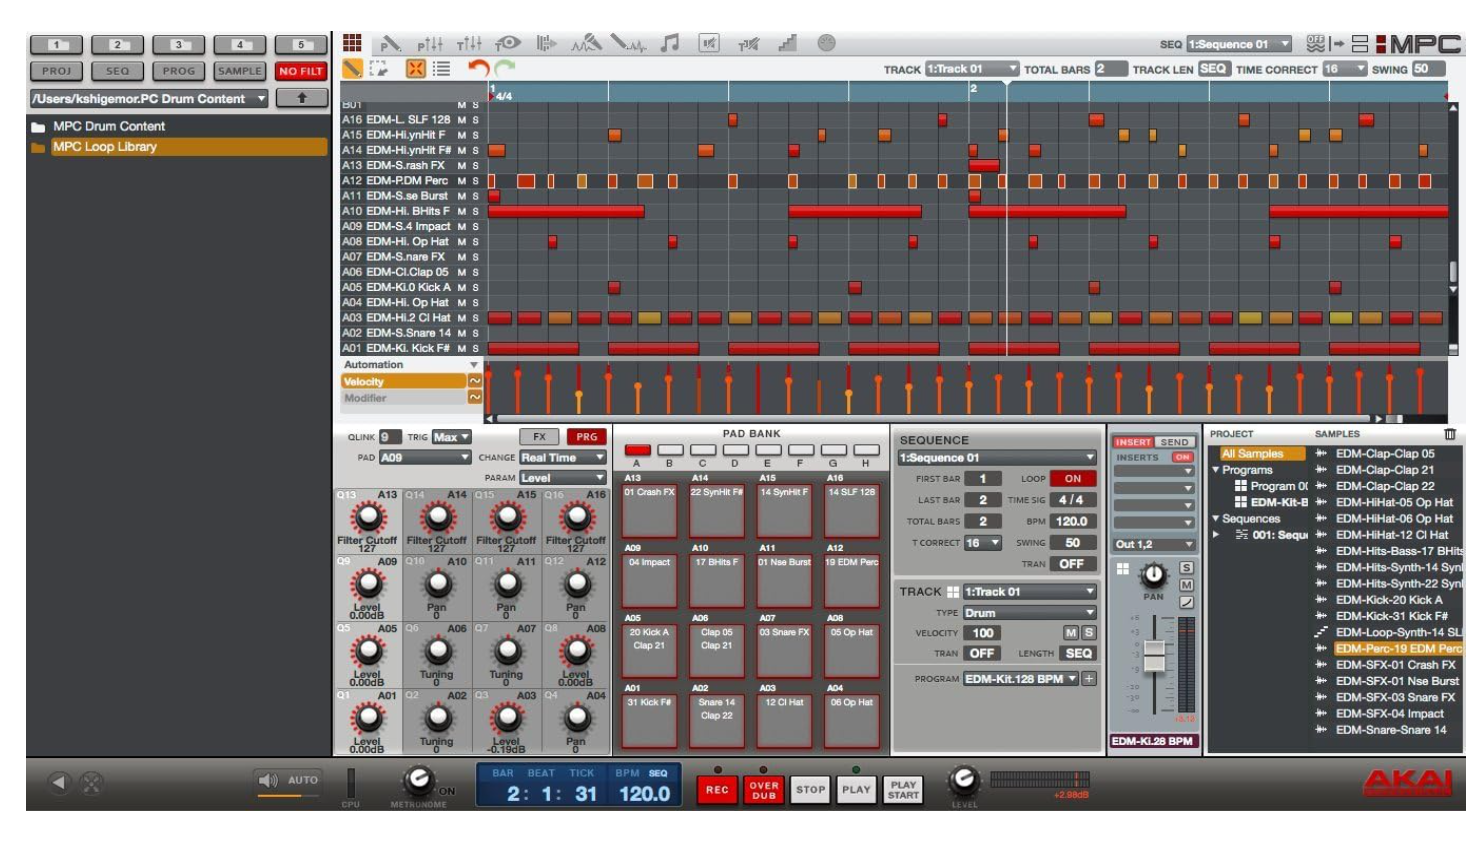Toggle sequence Loop ON button
This screenshot has height=862, width=1470.
[x=1072, y=479]
